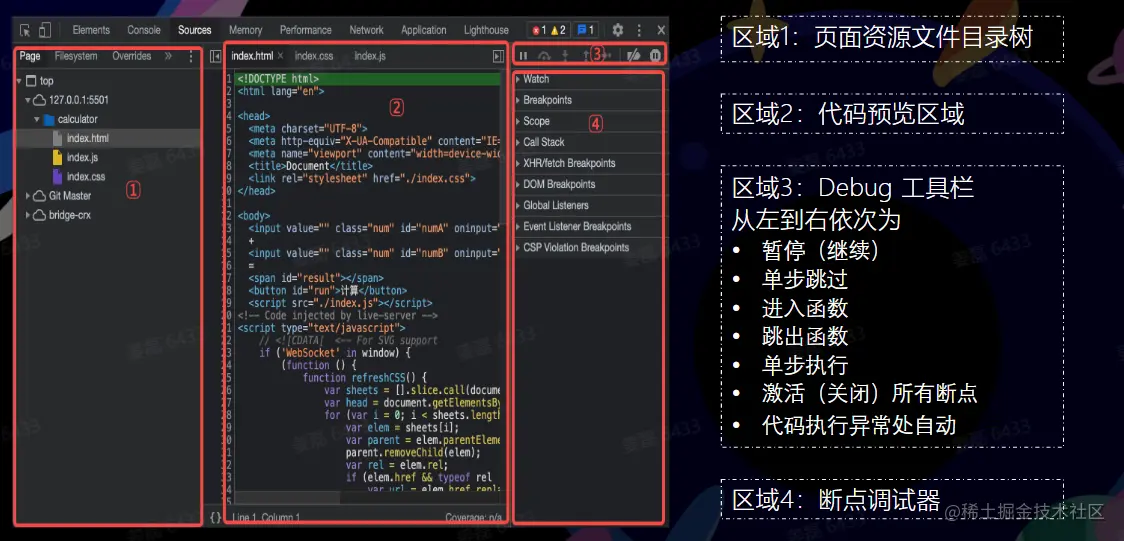Deactivate all breakpoints icon
Image resolution: width=1124 pixels, height=541 pixels.
[x=633, y=55]
